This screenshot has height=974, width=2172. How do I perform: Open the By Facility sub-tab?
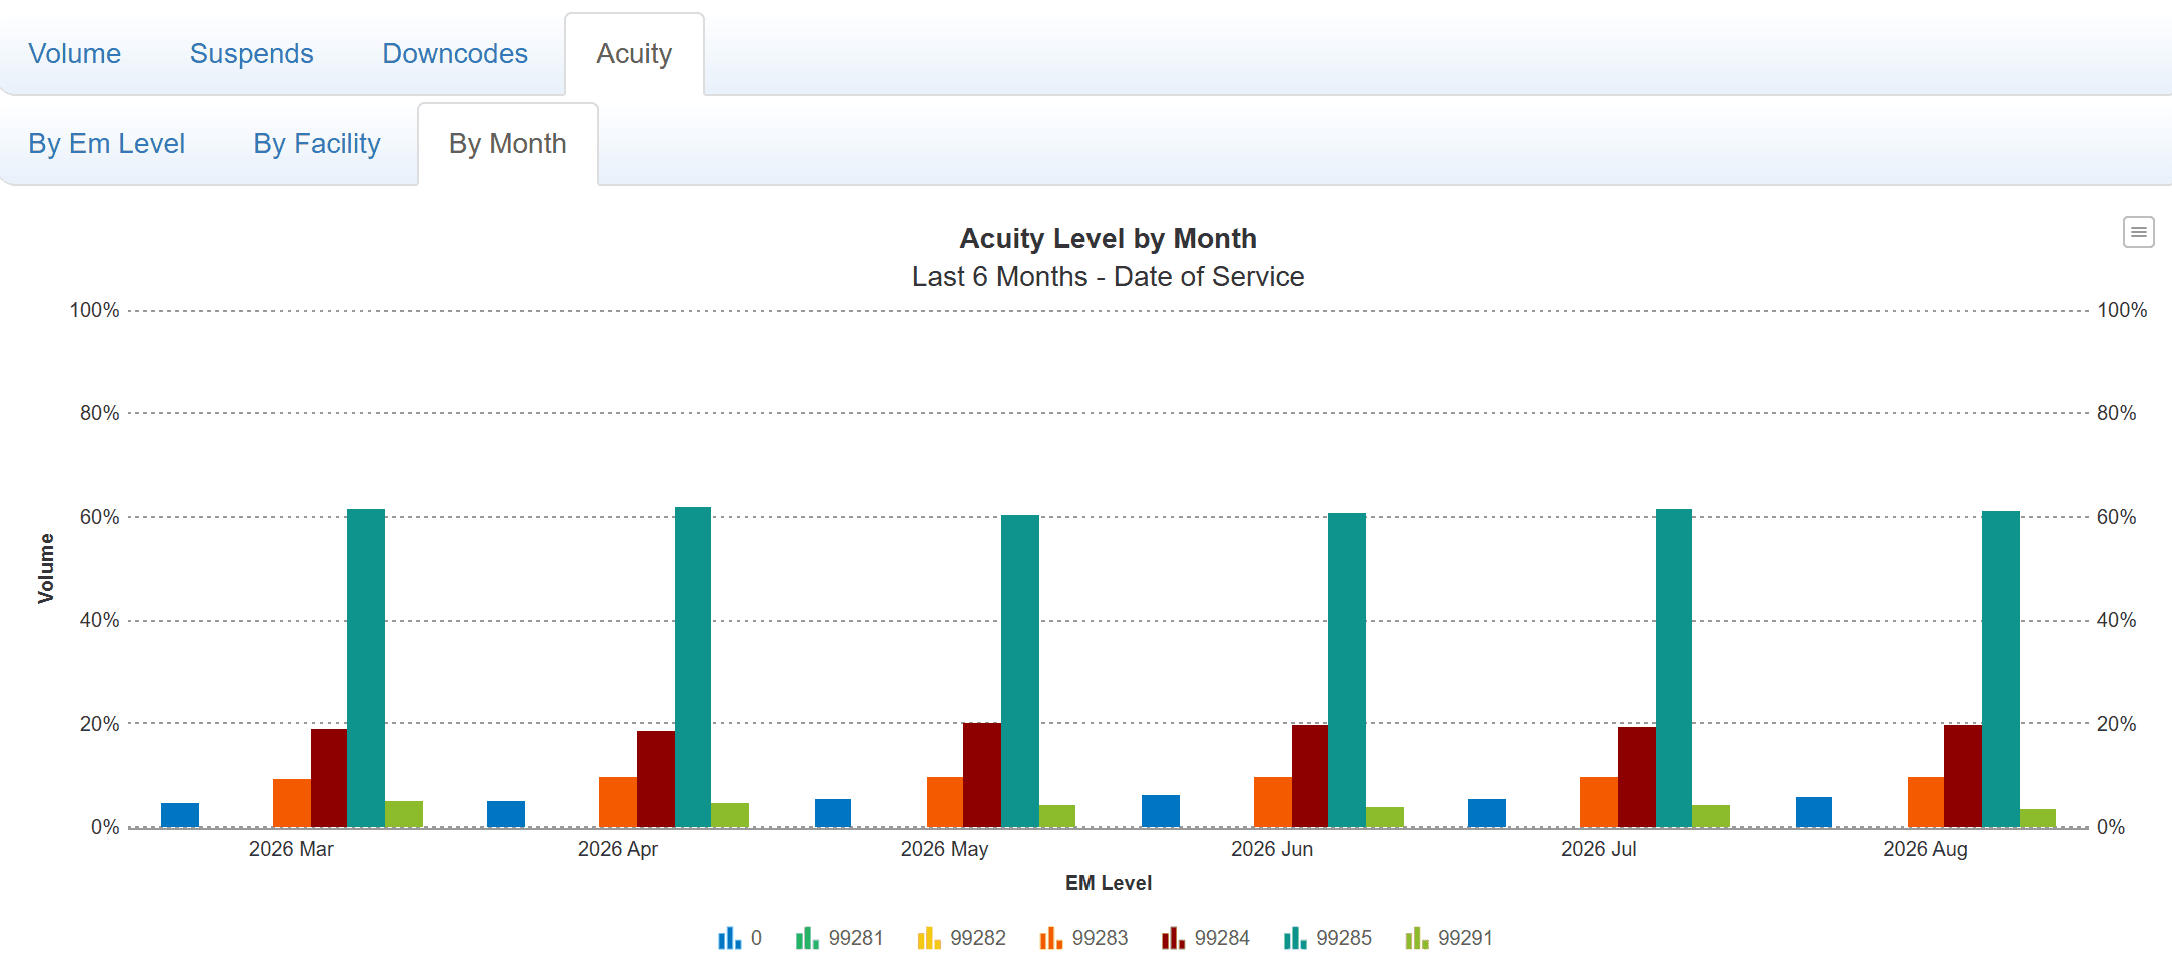317,144
